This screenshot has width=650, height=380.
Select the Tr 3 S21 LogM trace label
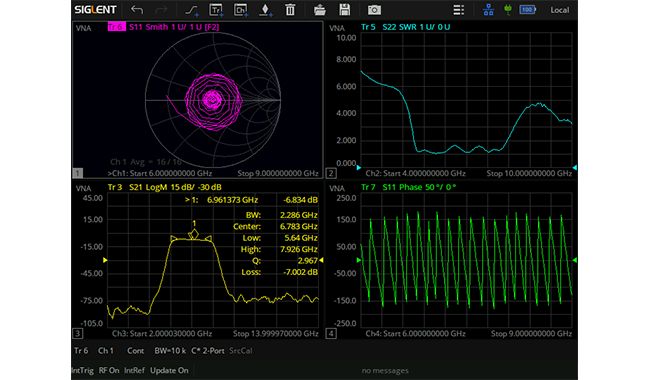[165, 187]
